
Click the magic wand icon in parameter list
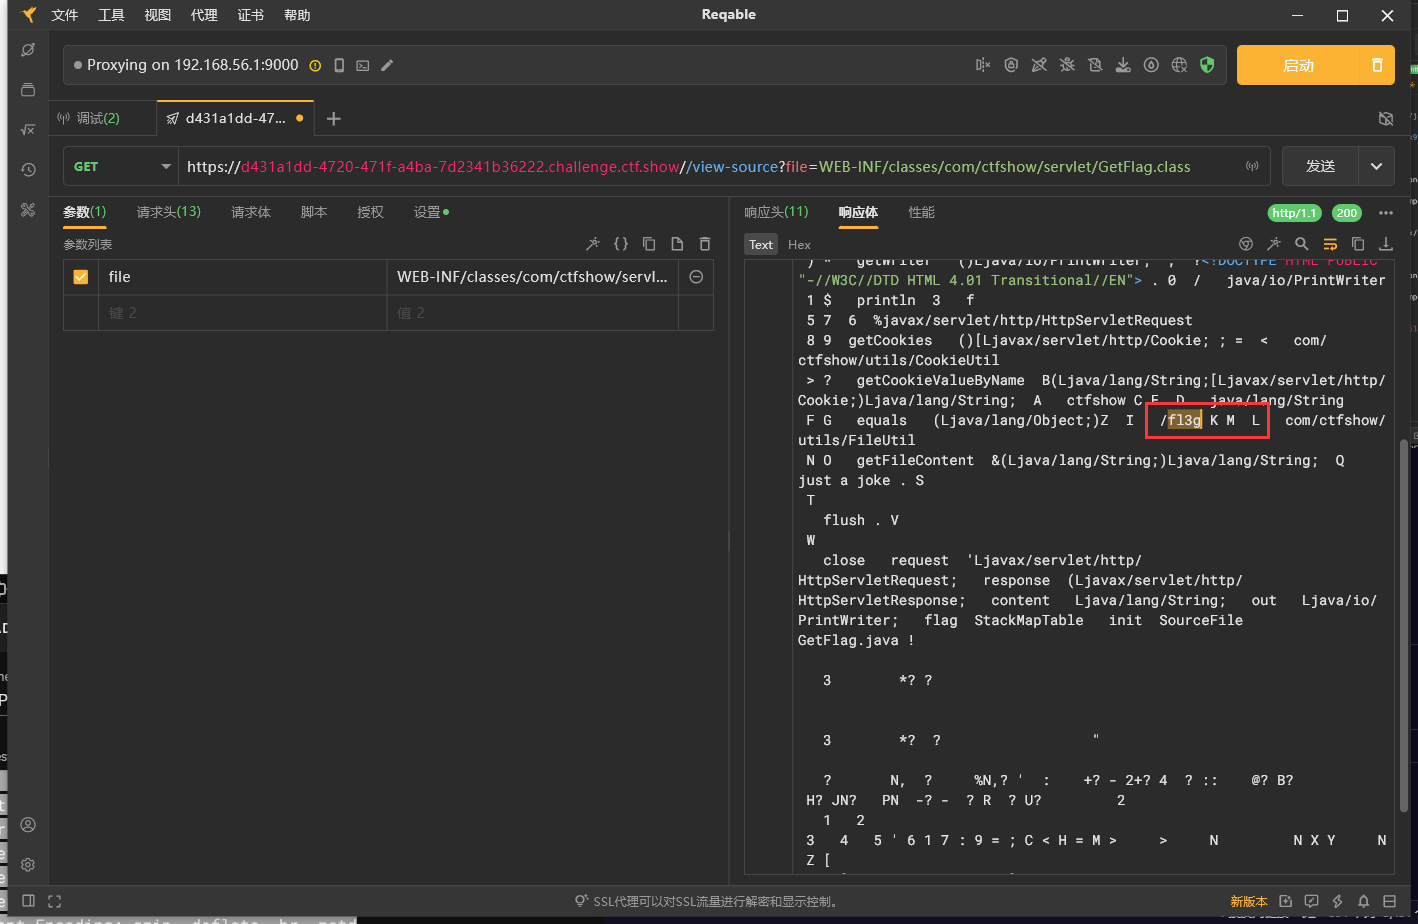(592, 244)
